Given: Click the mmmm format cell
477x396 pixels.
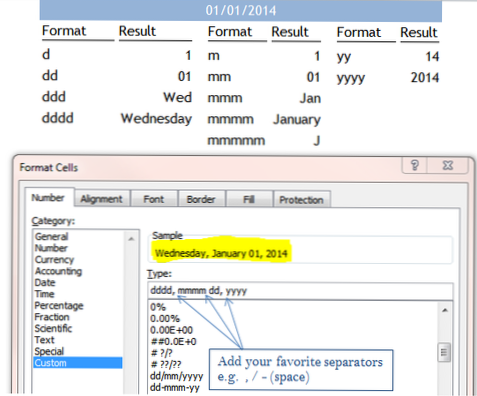Looking at the screenshot, I should click(230, 119).
